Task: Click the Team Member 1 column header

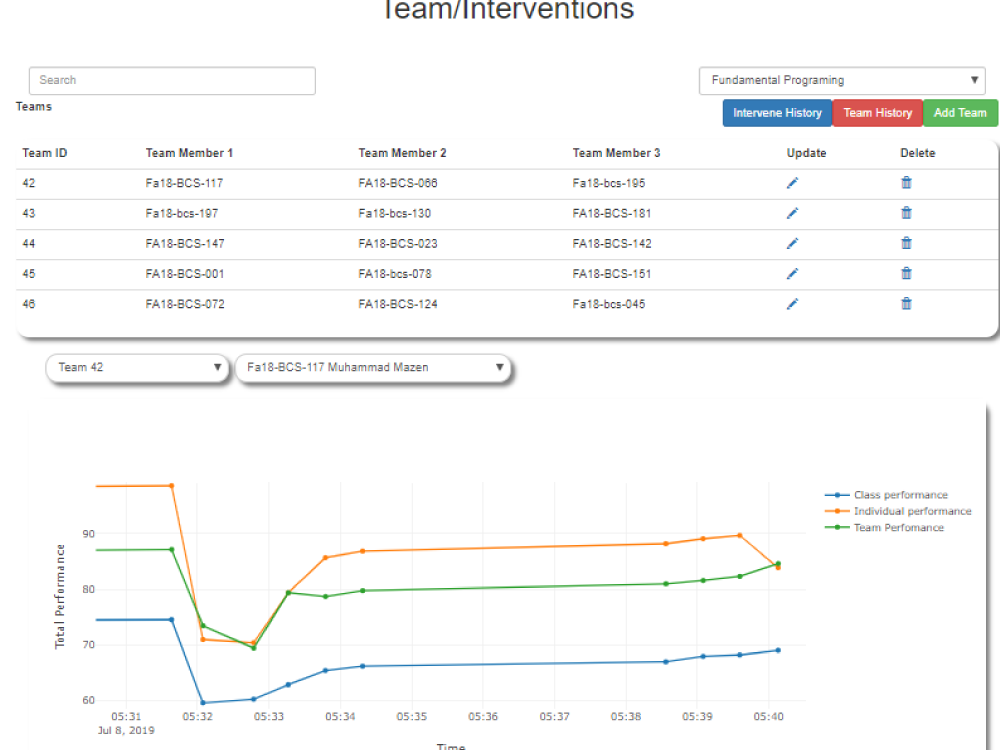Action: tap(189, 153)
